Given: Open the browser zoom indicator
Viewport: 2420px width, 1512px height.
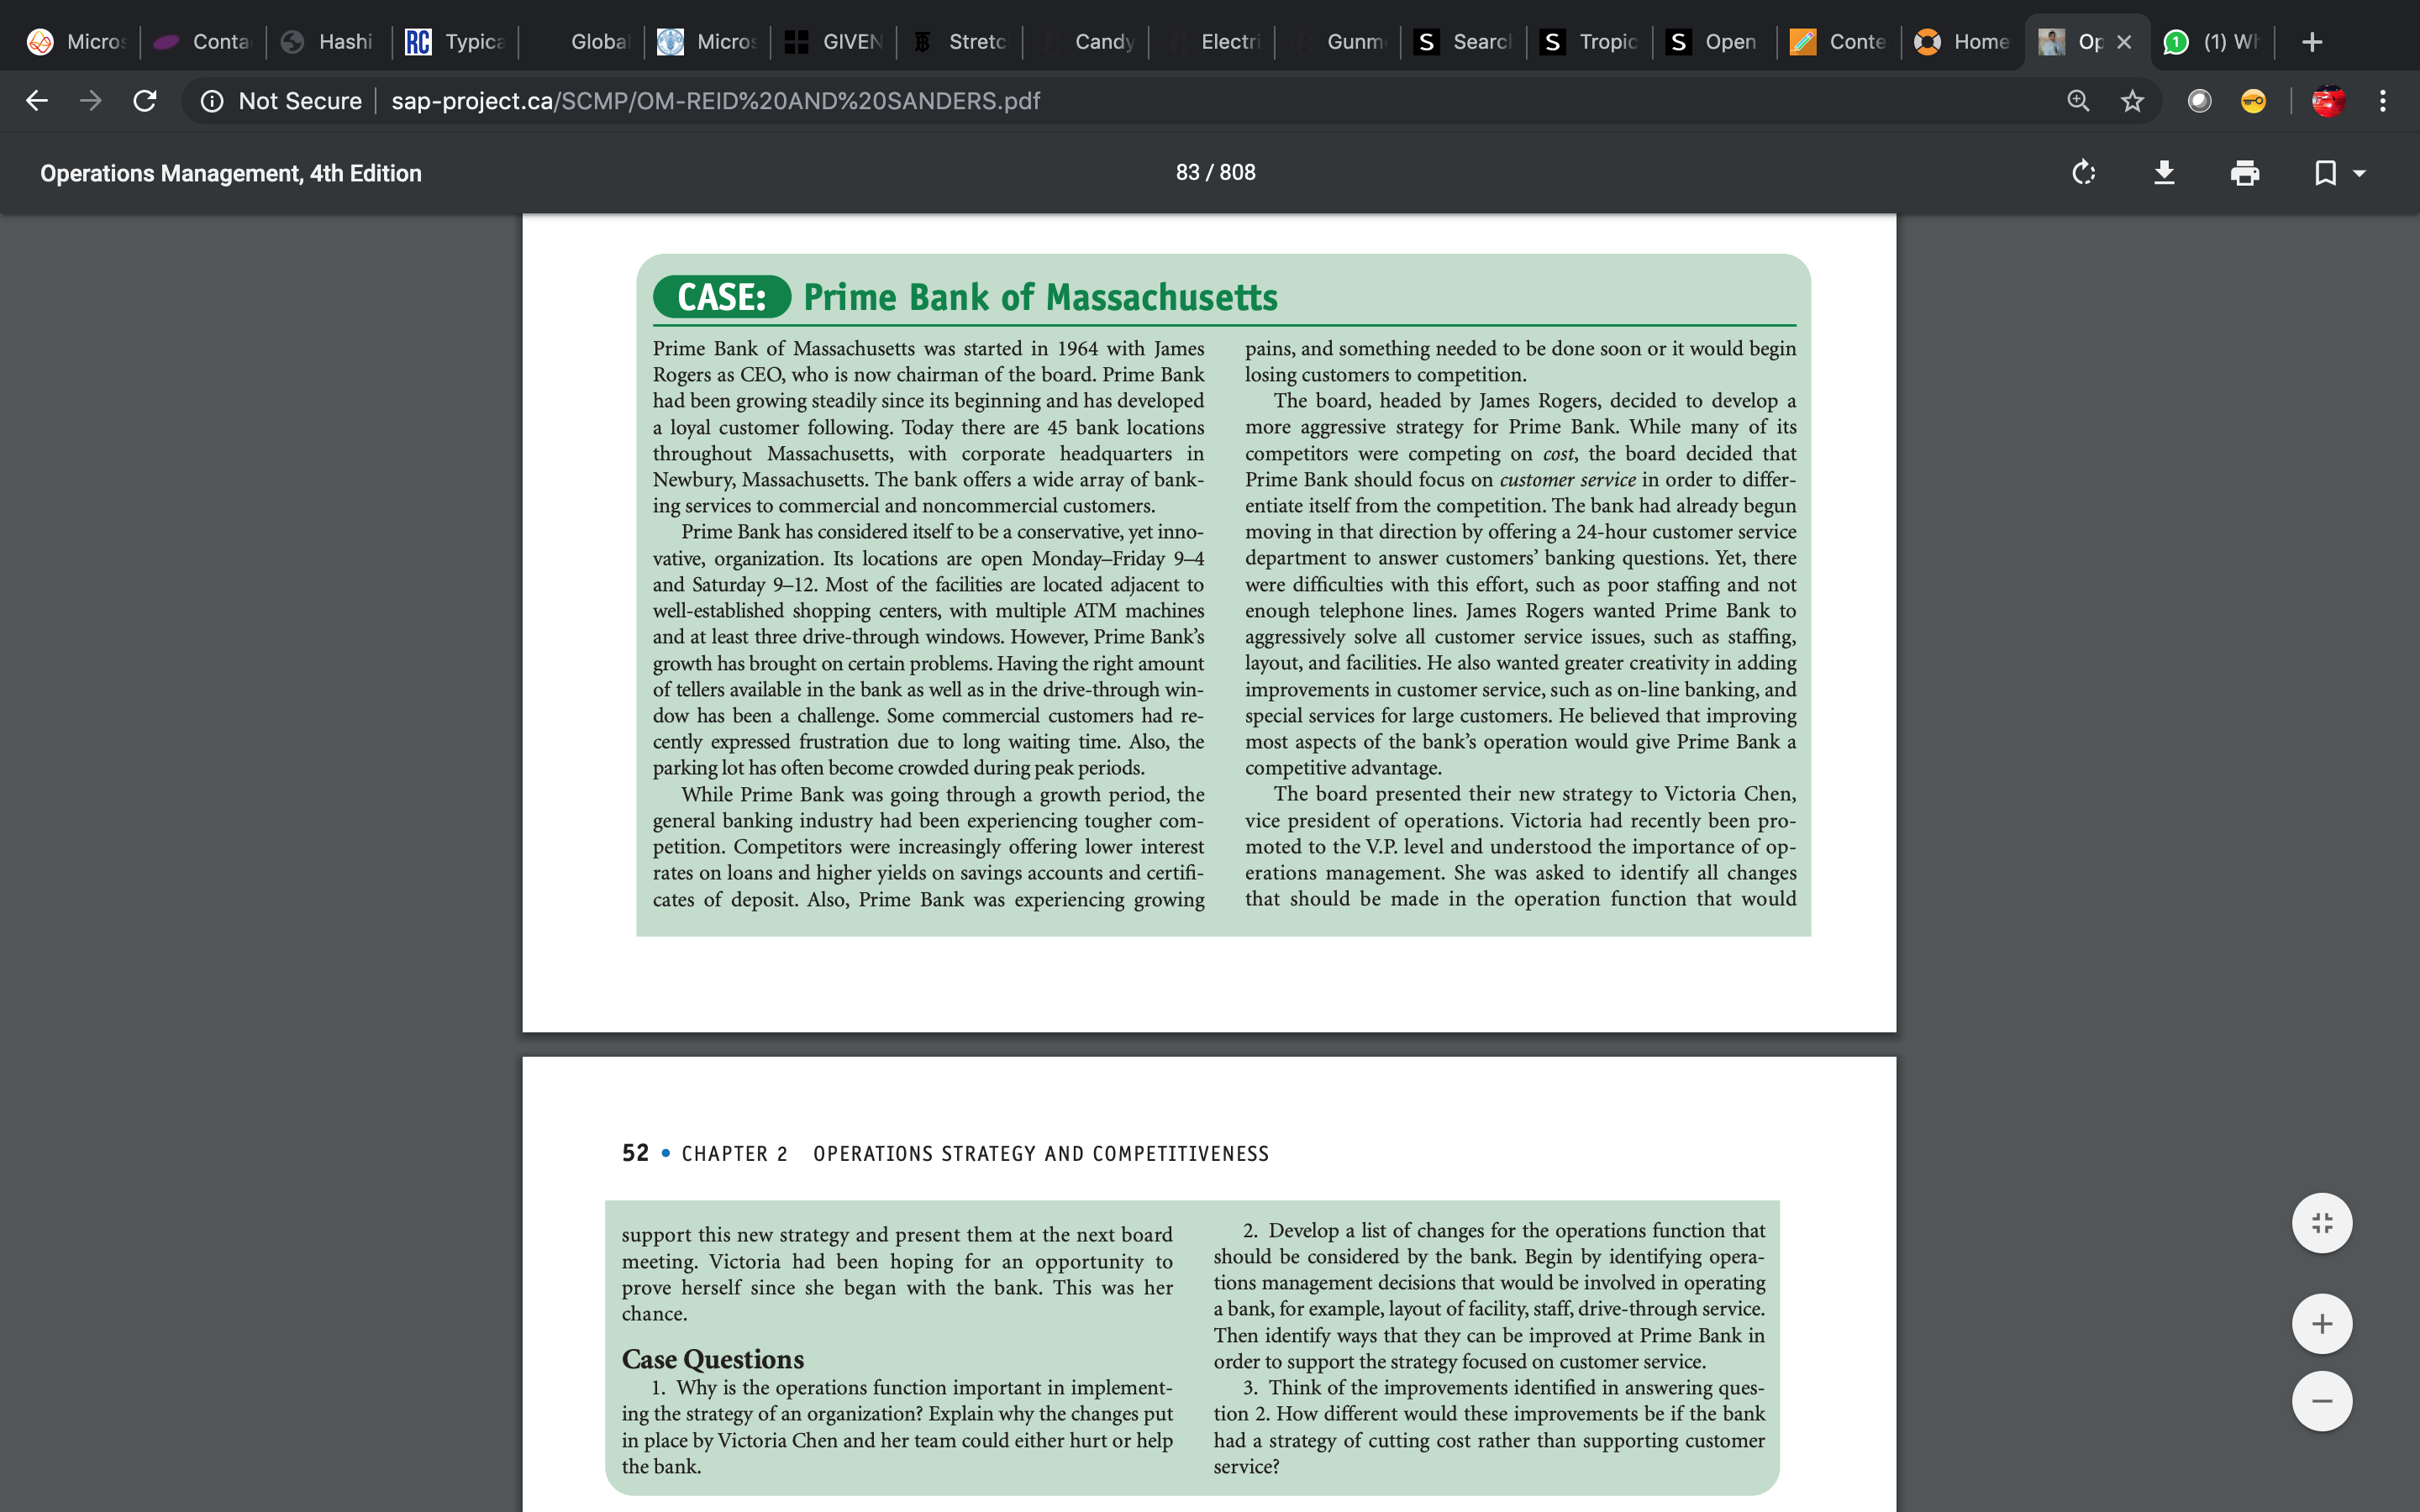Looking at the screenshot, I should click(2078, 101).
